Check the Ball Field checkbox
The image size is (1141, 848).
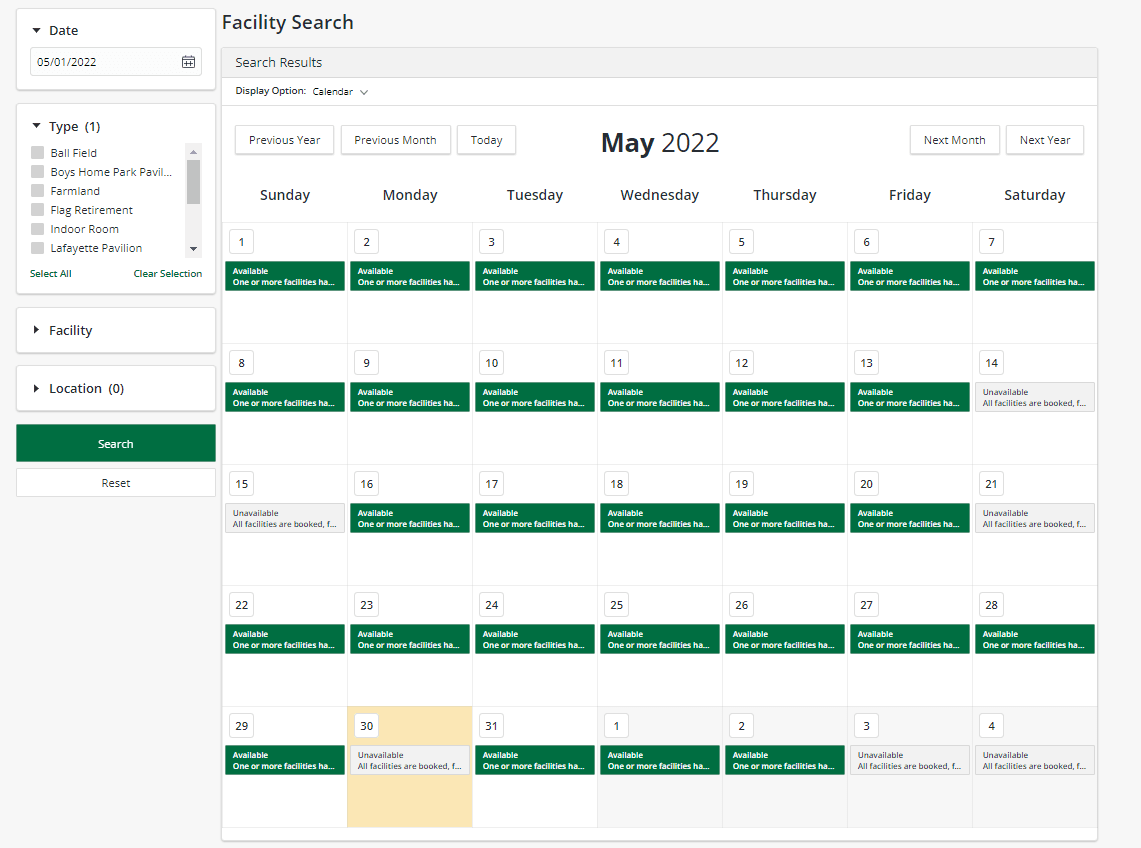coord(38,153)
